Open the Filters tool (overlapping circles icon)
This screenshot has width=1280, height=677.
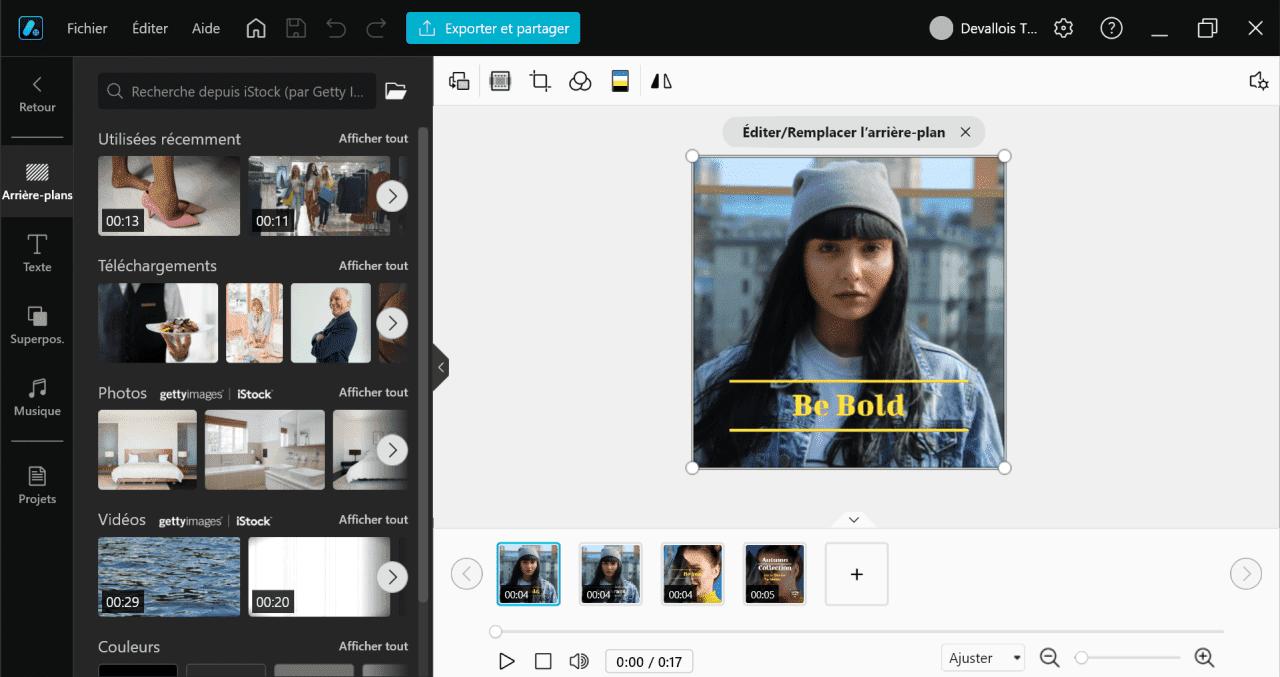tap(580, 80)
